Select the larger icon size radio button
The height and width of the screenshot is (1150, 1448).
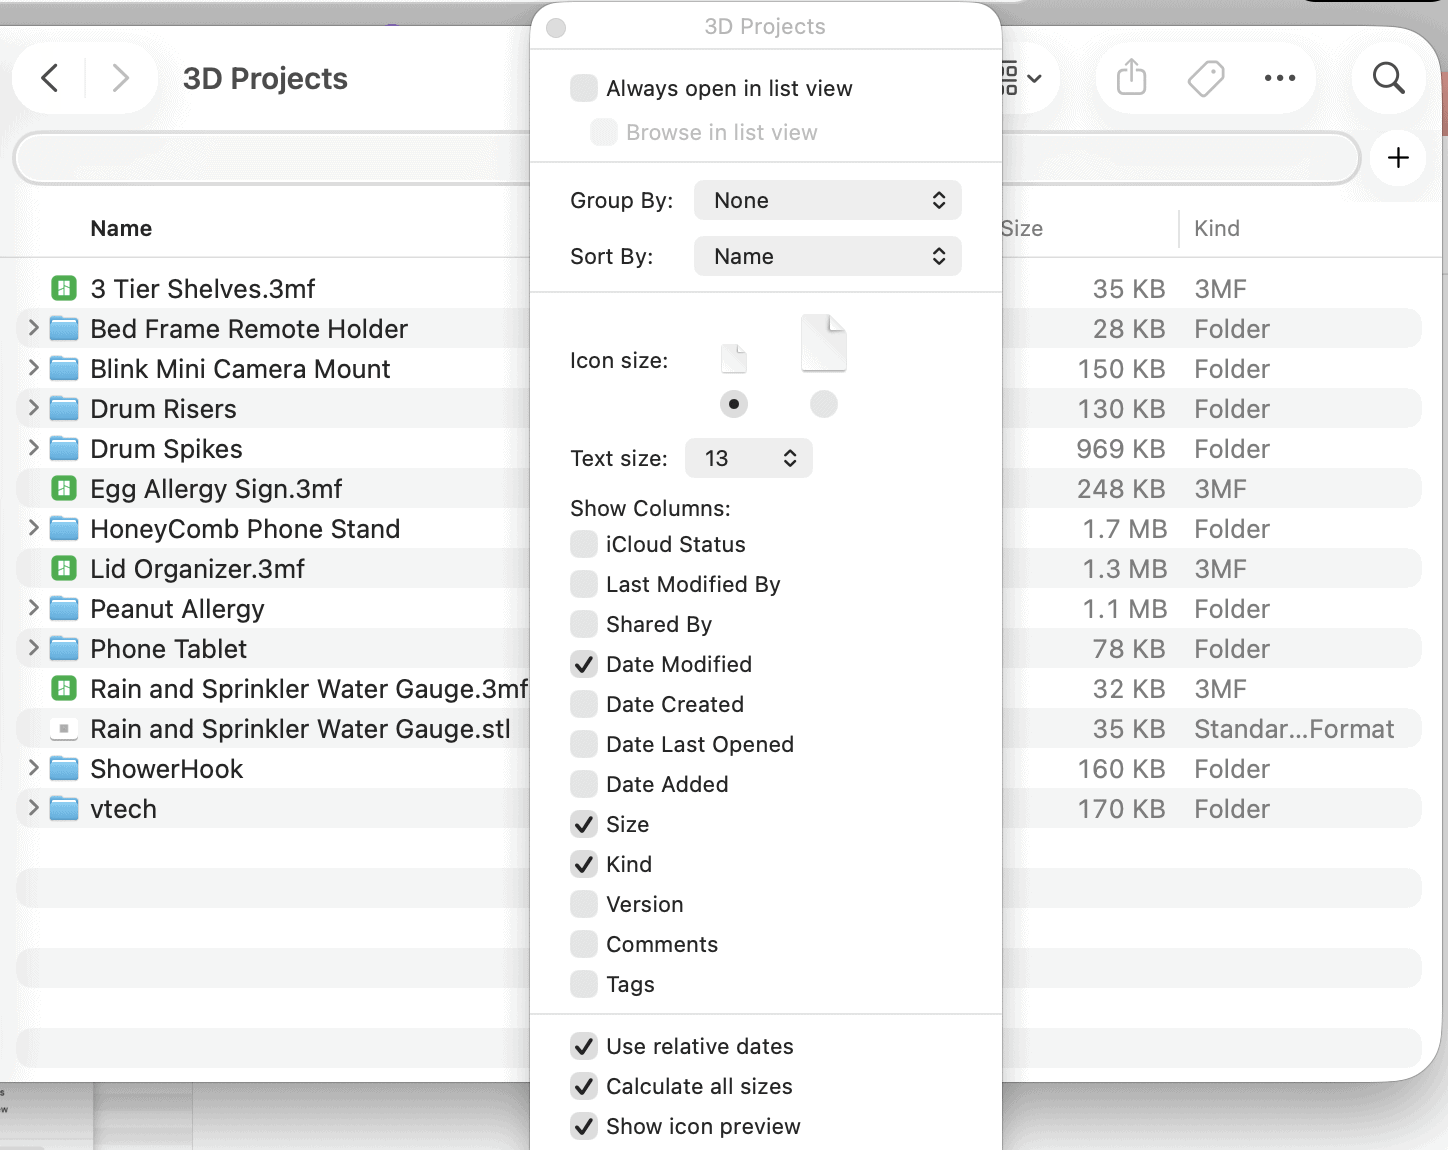coord(823,404)
